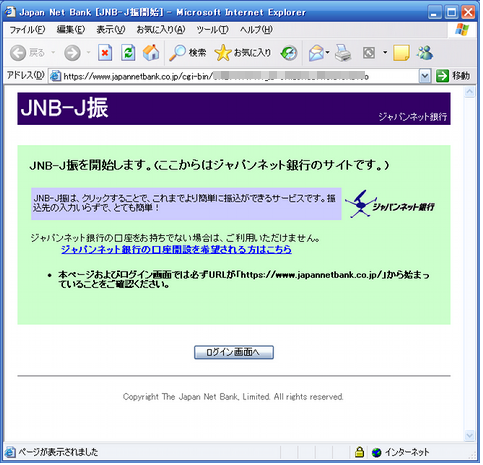Click the IE icon in title bar
483x465 pixels.
point(10,12)
